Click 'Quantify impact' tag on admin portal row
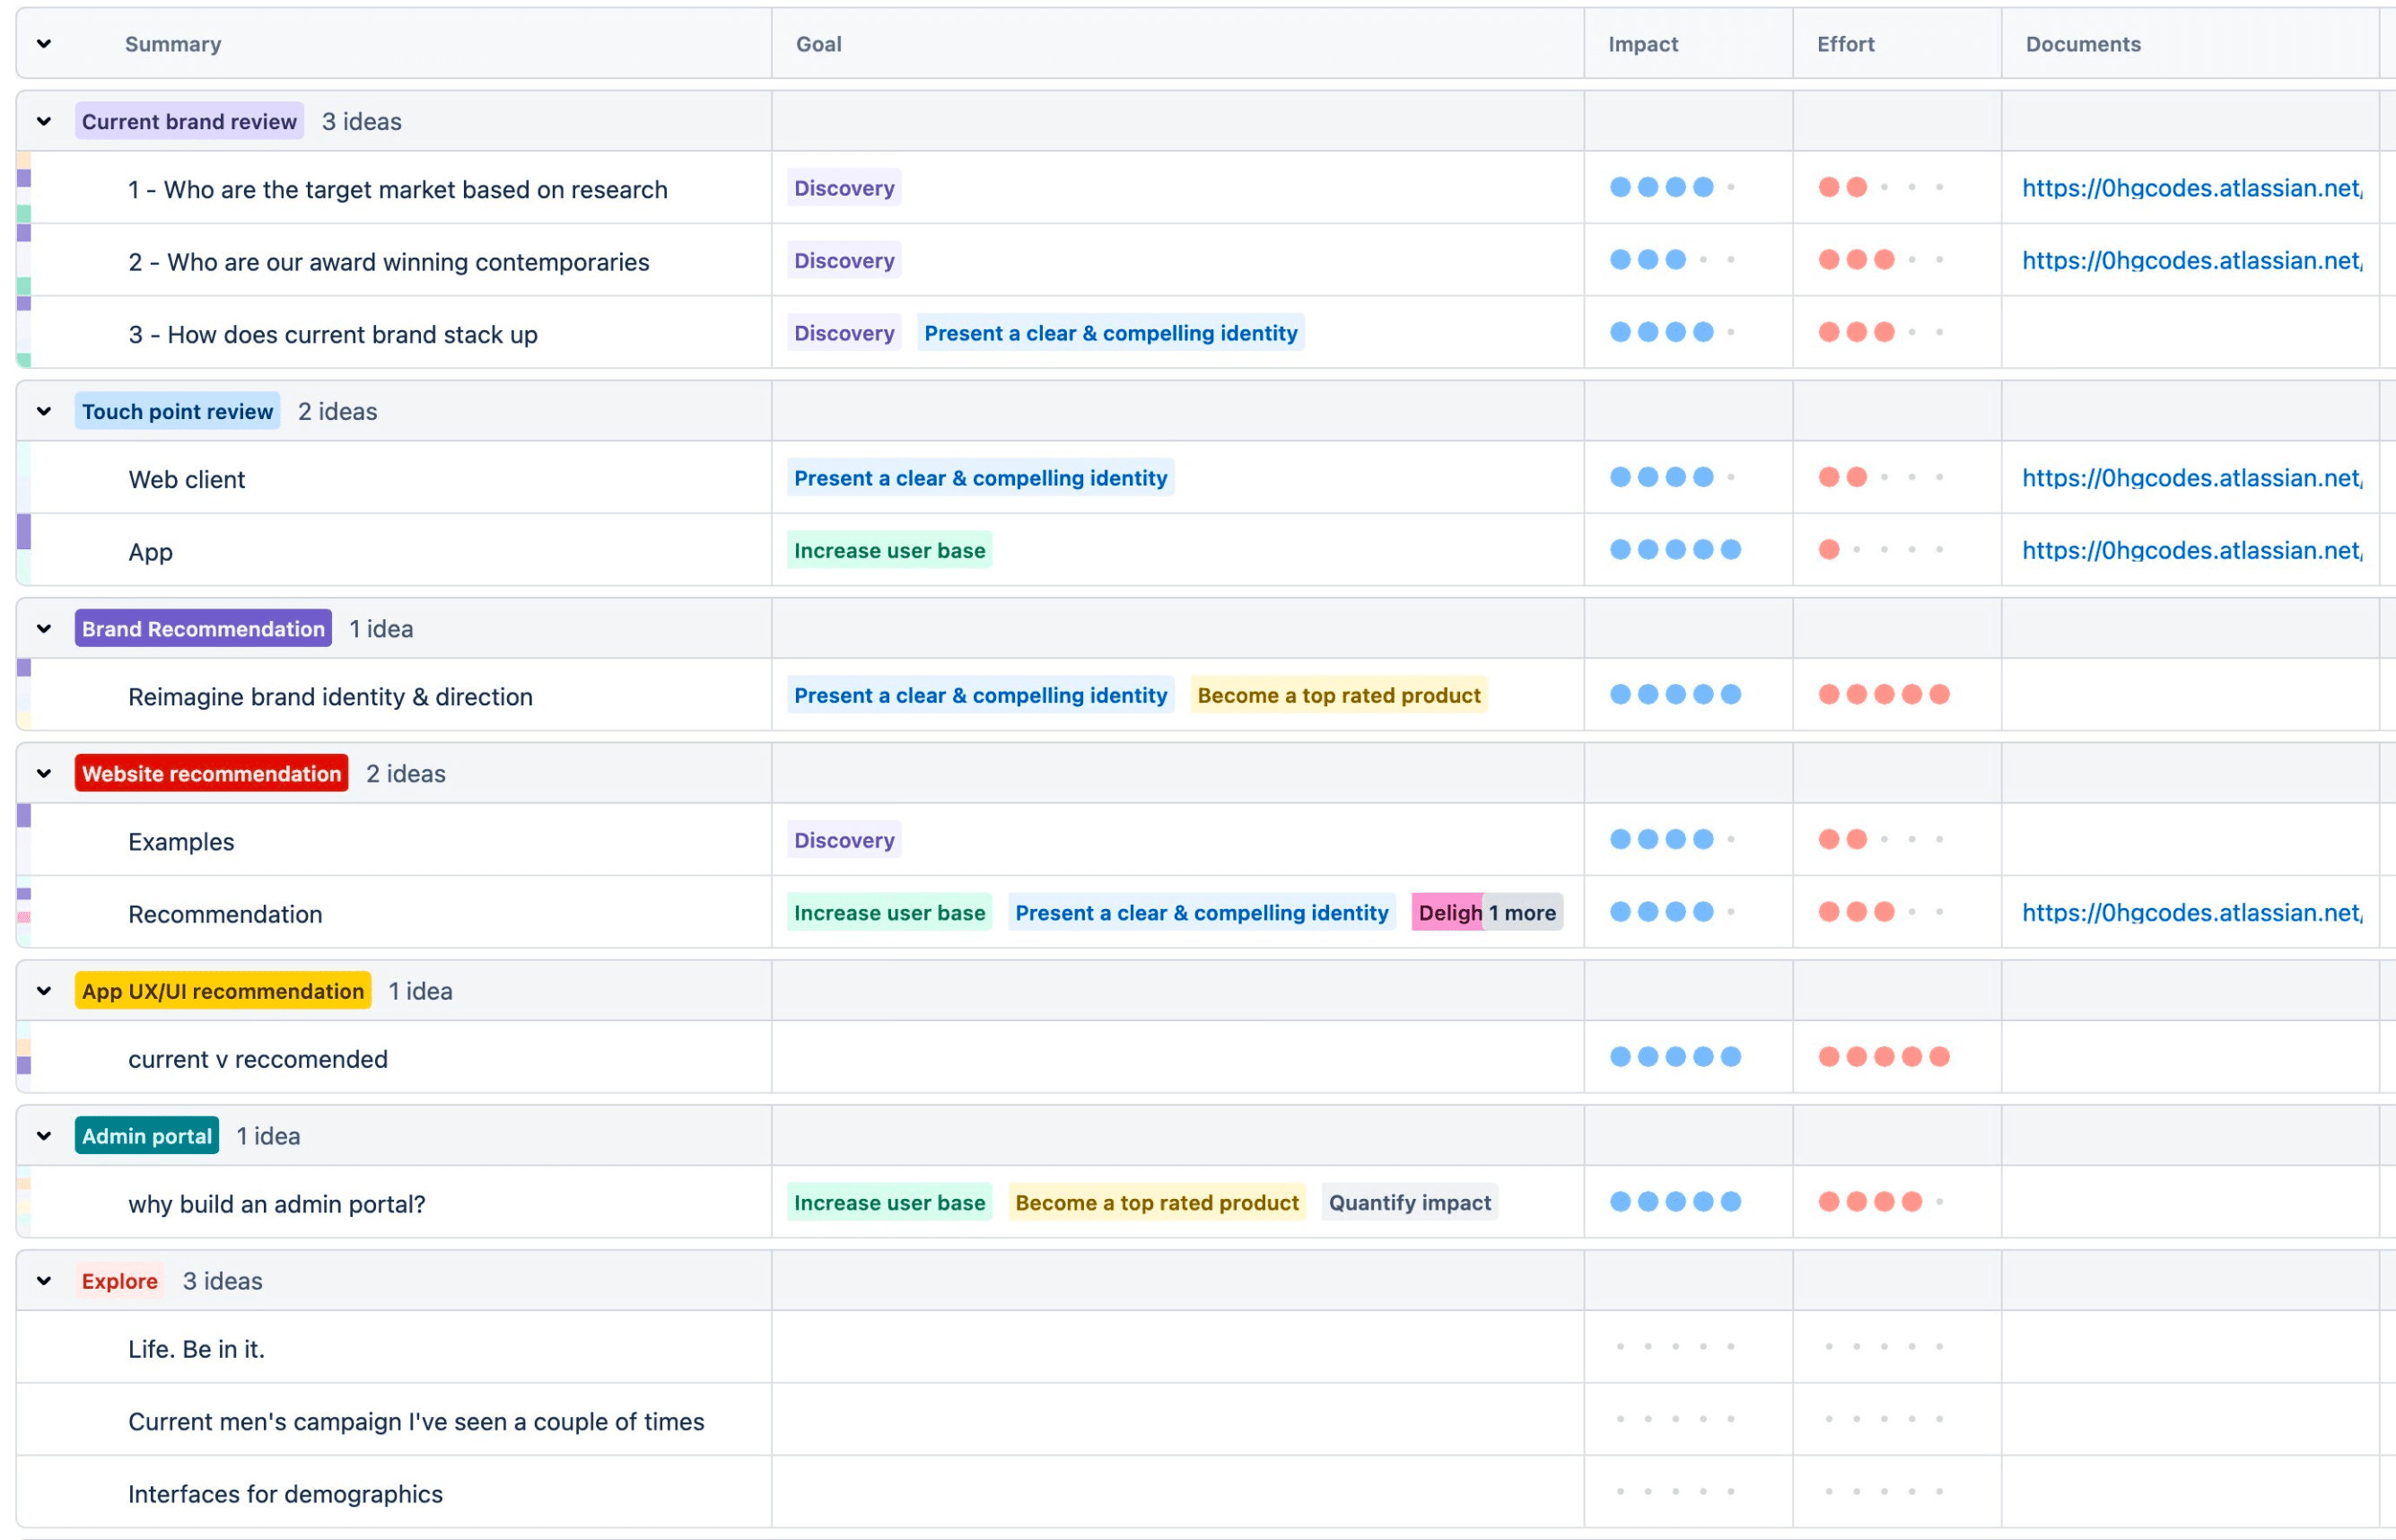 [x=1409, y=1203]
